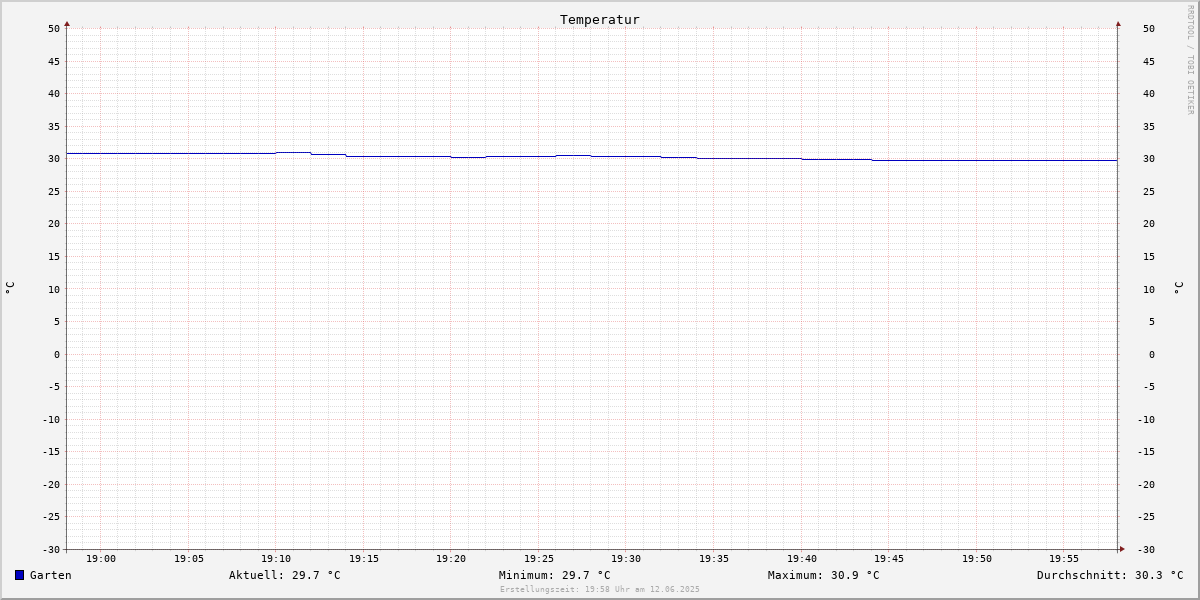This screenshot has width=1200, height=600.
Task: Click the 30 label on left temperature axis
Action: tap(54, 158)
